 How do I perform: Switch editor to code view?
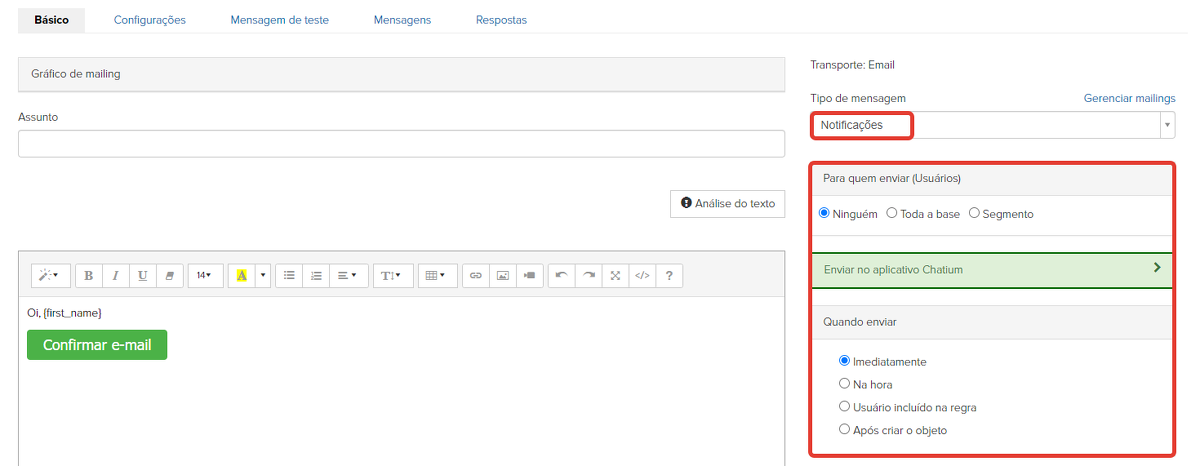click(642, 275)
